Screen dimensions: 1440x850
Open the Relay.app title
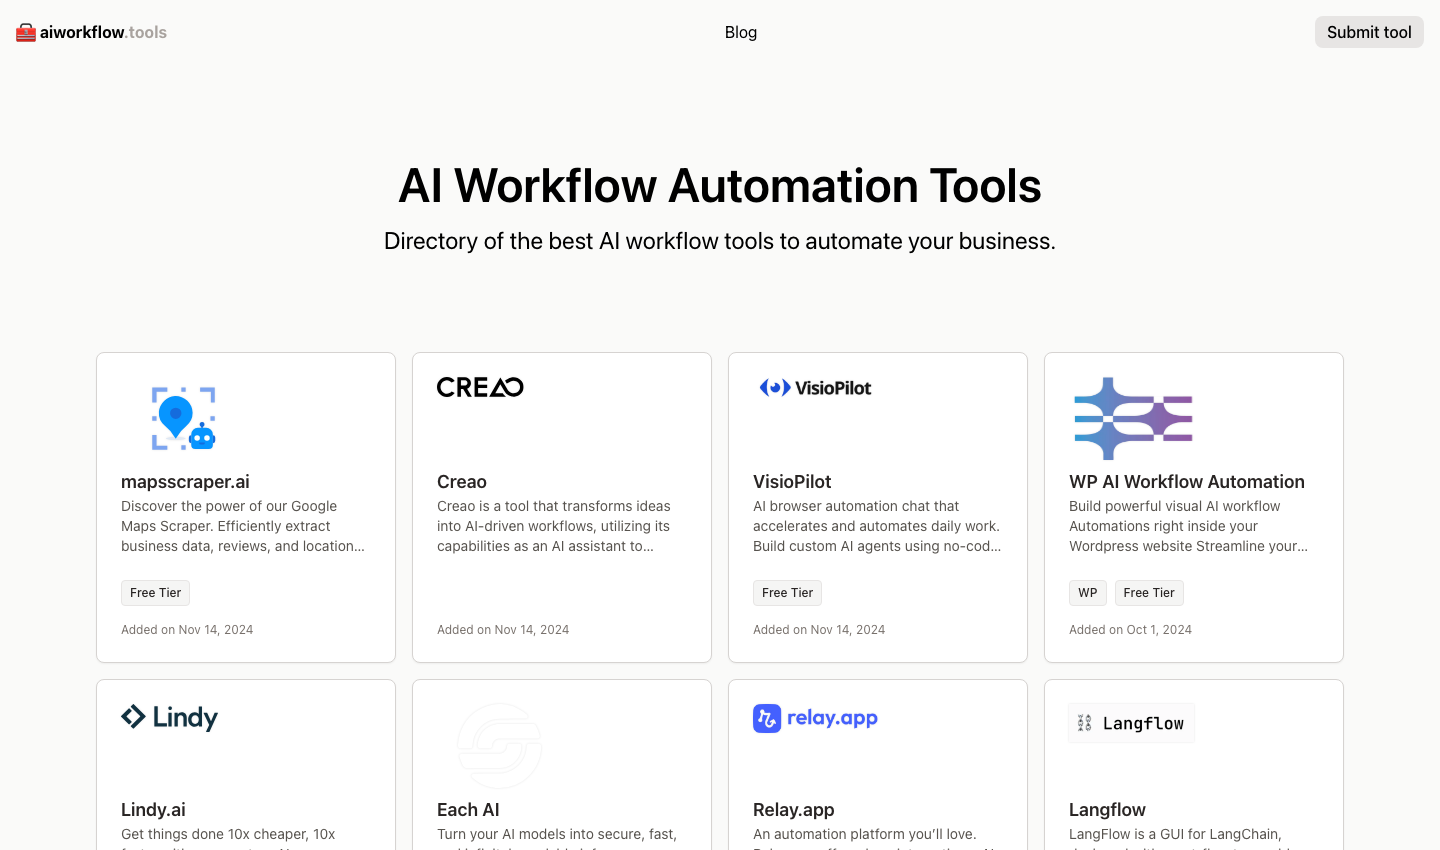793,810
